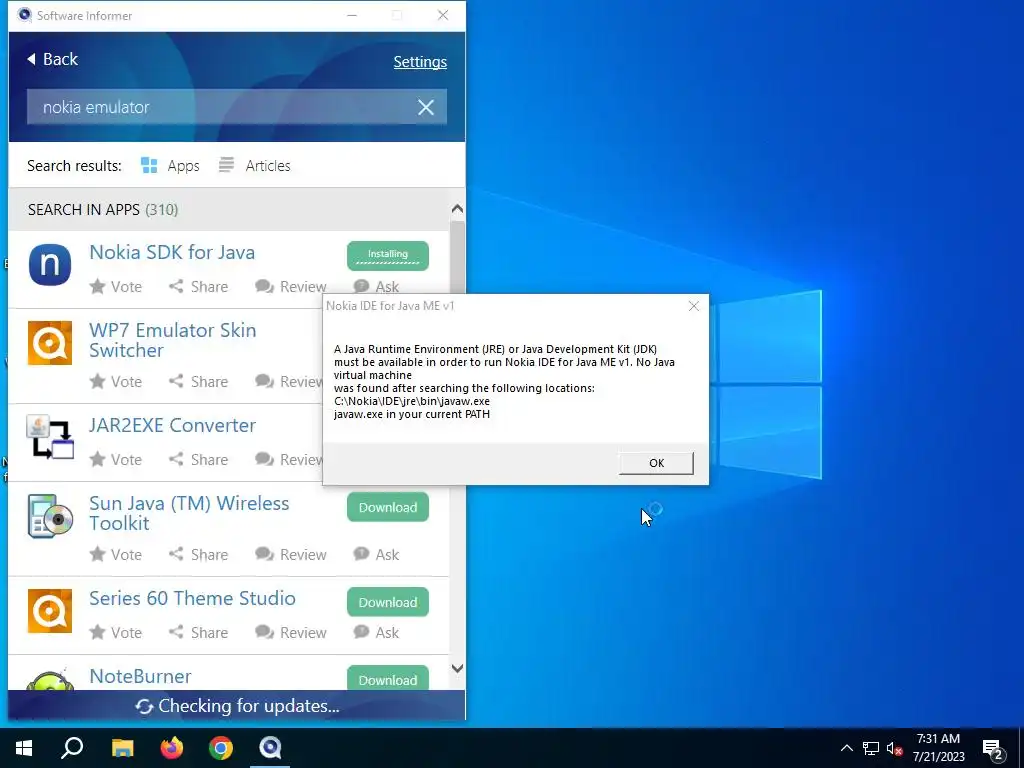Screen dimensions: 1024x768
Task: Select Software Informer taskbar icon
Action: click(270, 748)
